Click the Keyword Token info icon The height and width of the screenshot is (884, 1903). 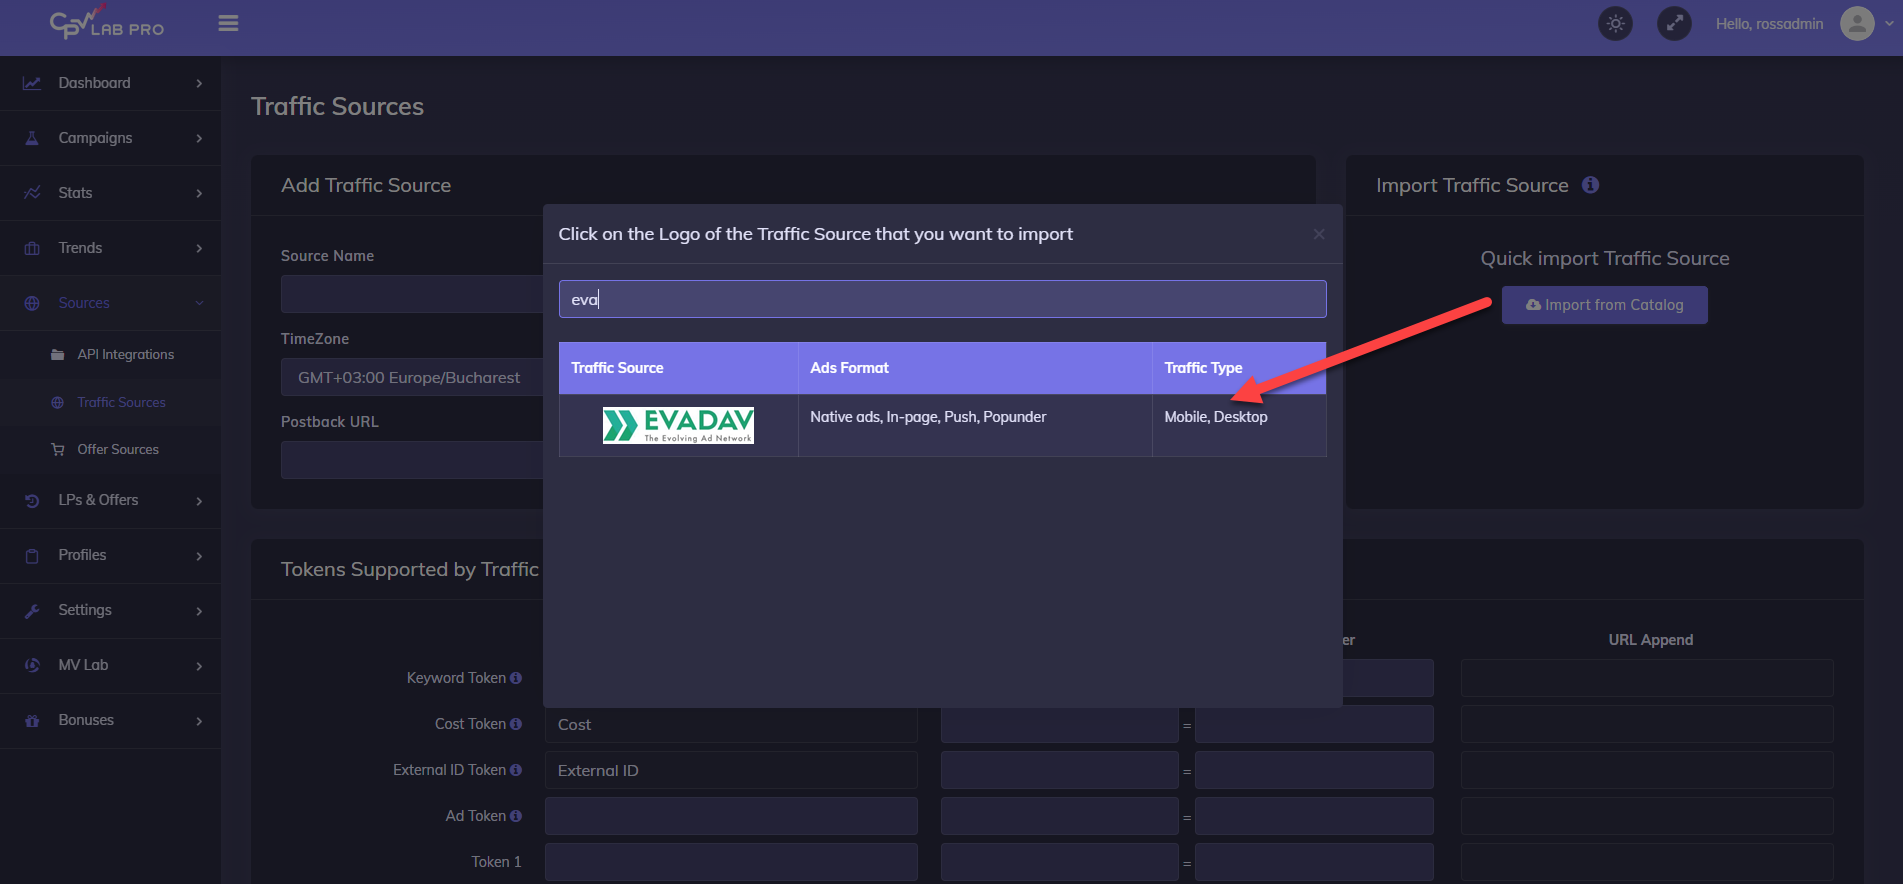point(516,678)
